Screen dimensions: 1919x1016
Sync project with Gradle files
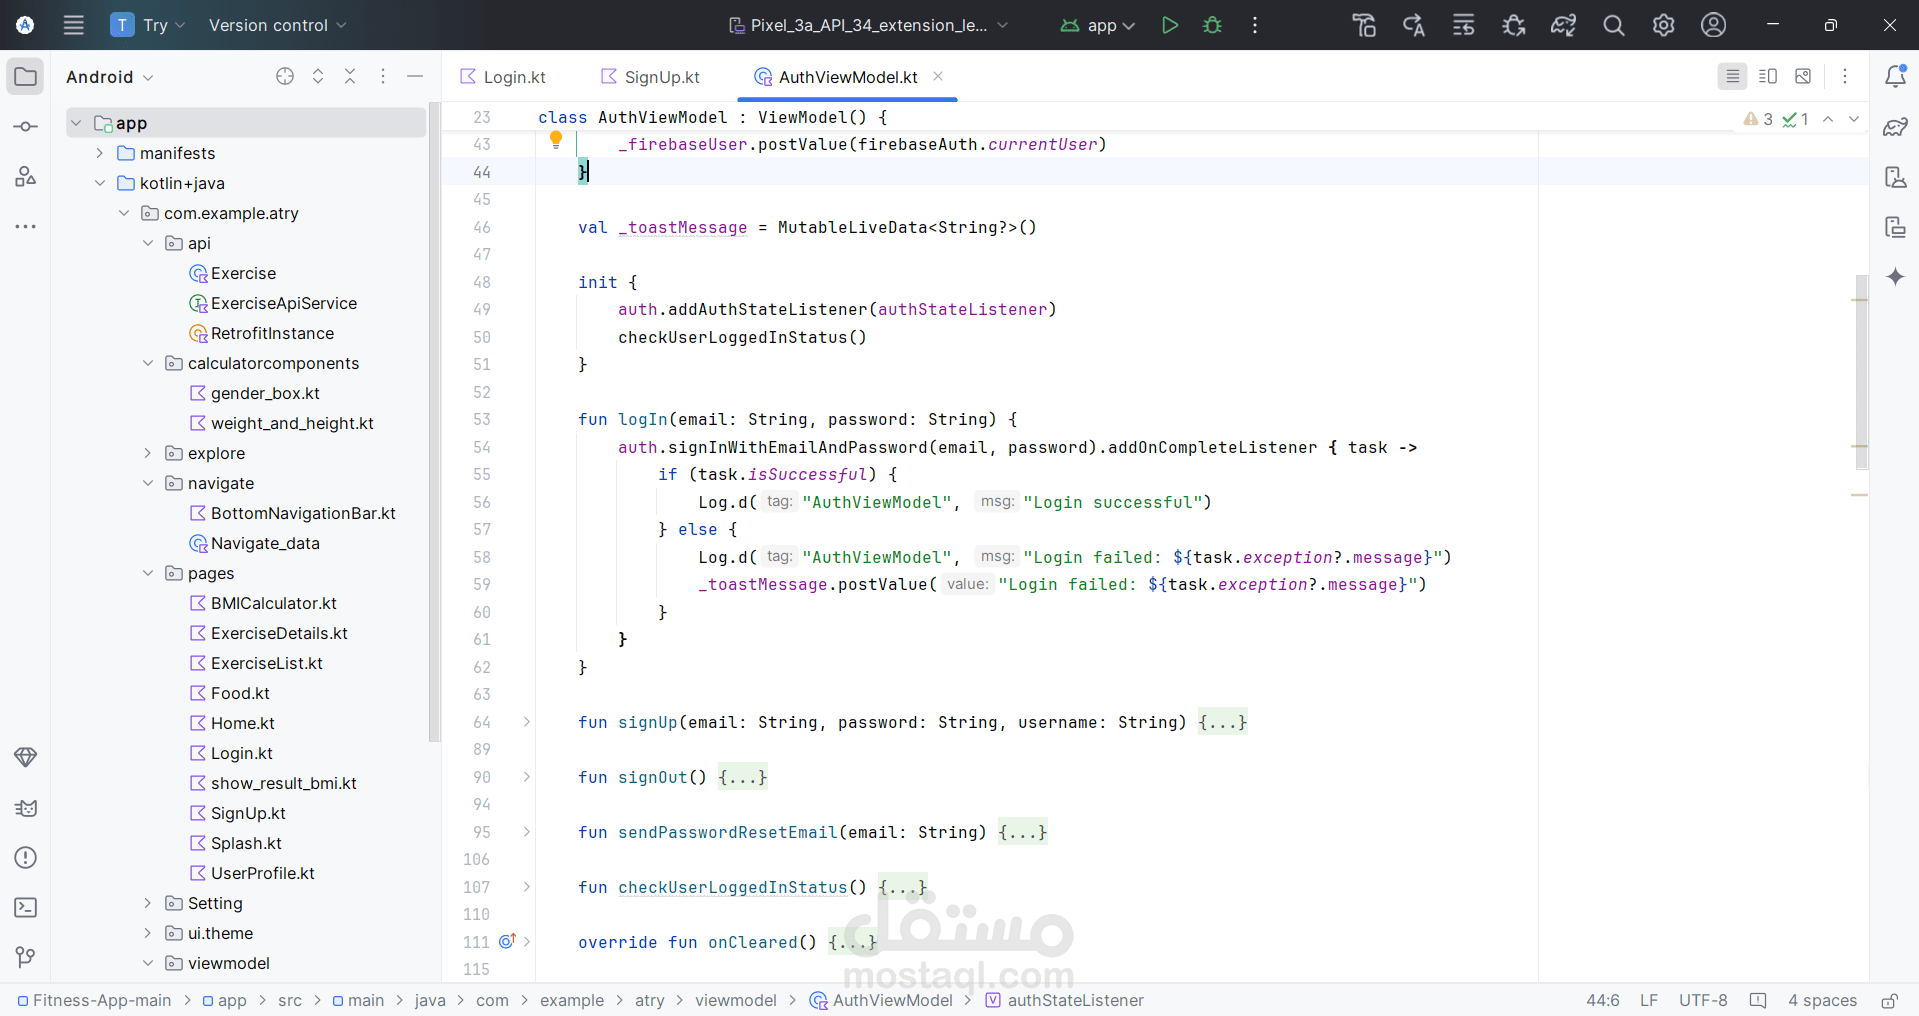(x=1563, y=25)
